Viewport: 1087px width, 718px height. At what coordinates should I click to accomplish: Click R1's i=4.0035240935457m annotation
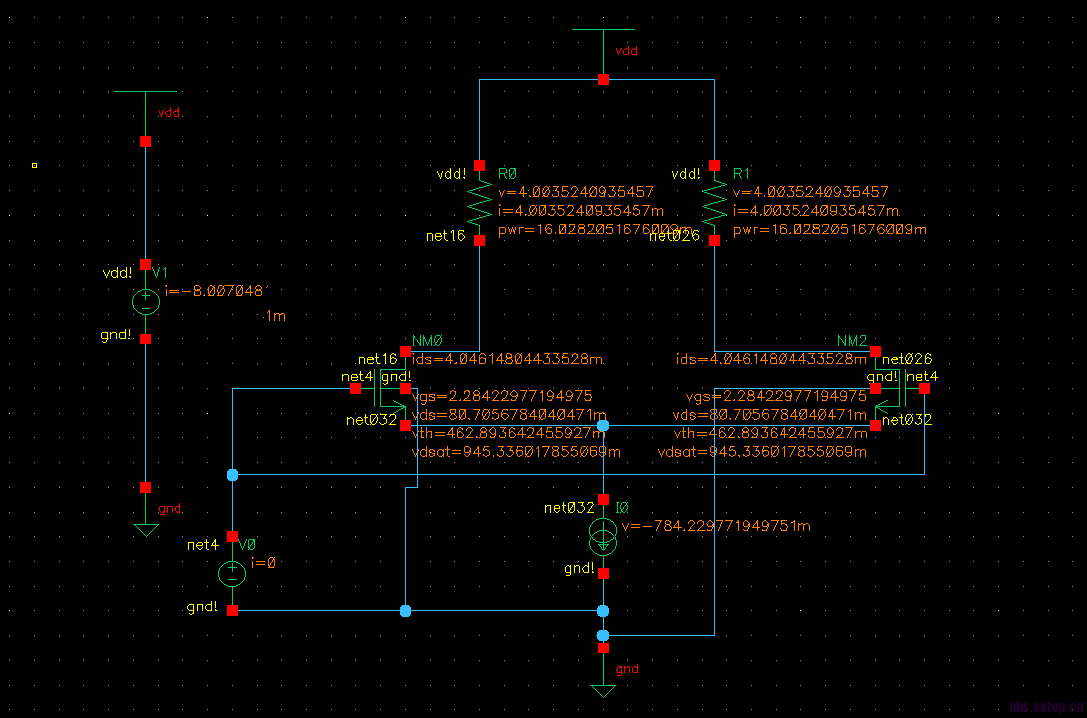point(816,211)
